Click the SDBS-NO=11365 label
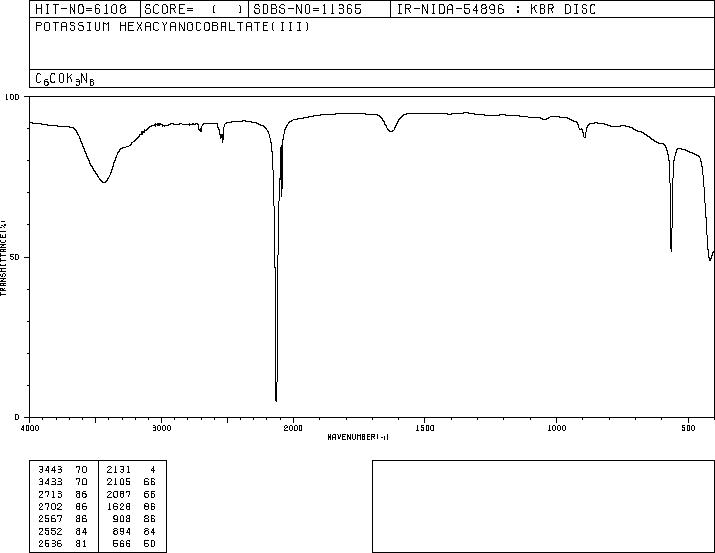The height and width of the screenshot is (553, 715). pos(307,9)
